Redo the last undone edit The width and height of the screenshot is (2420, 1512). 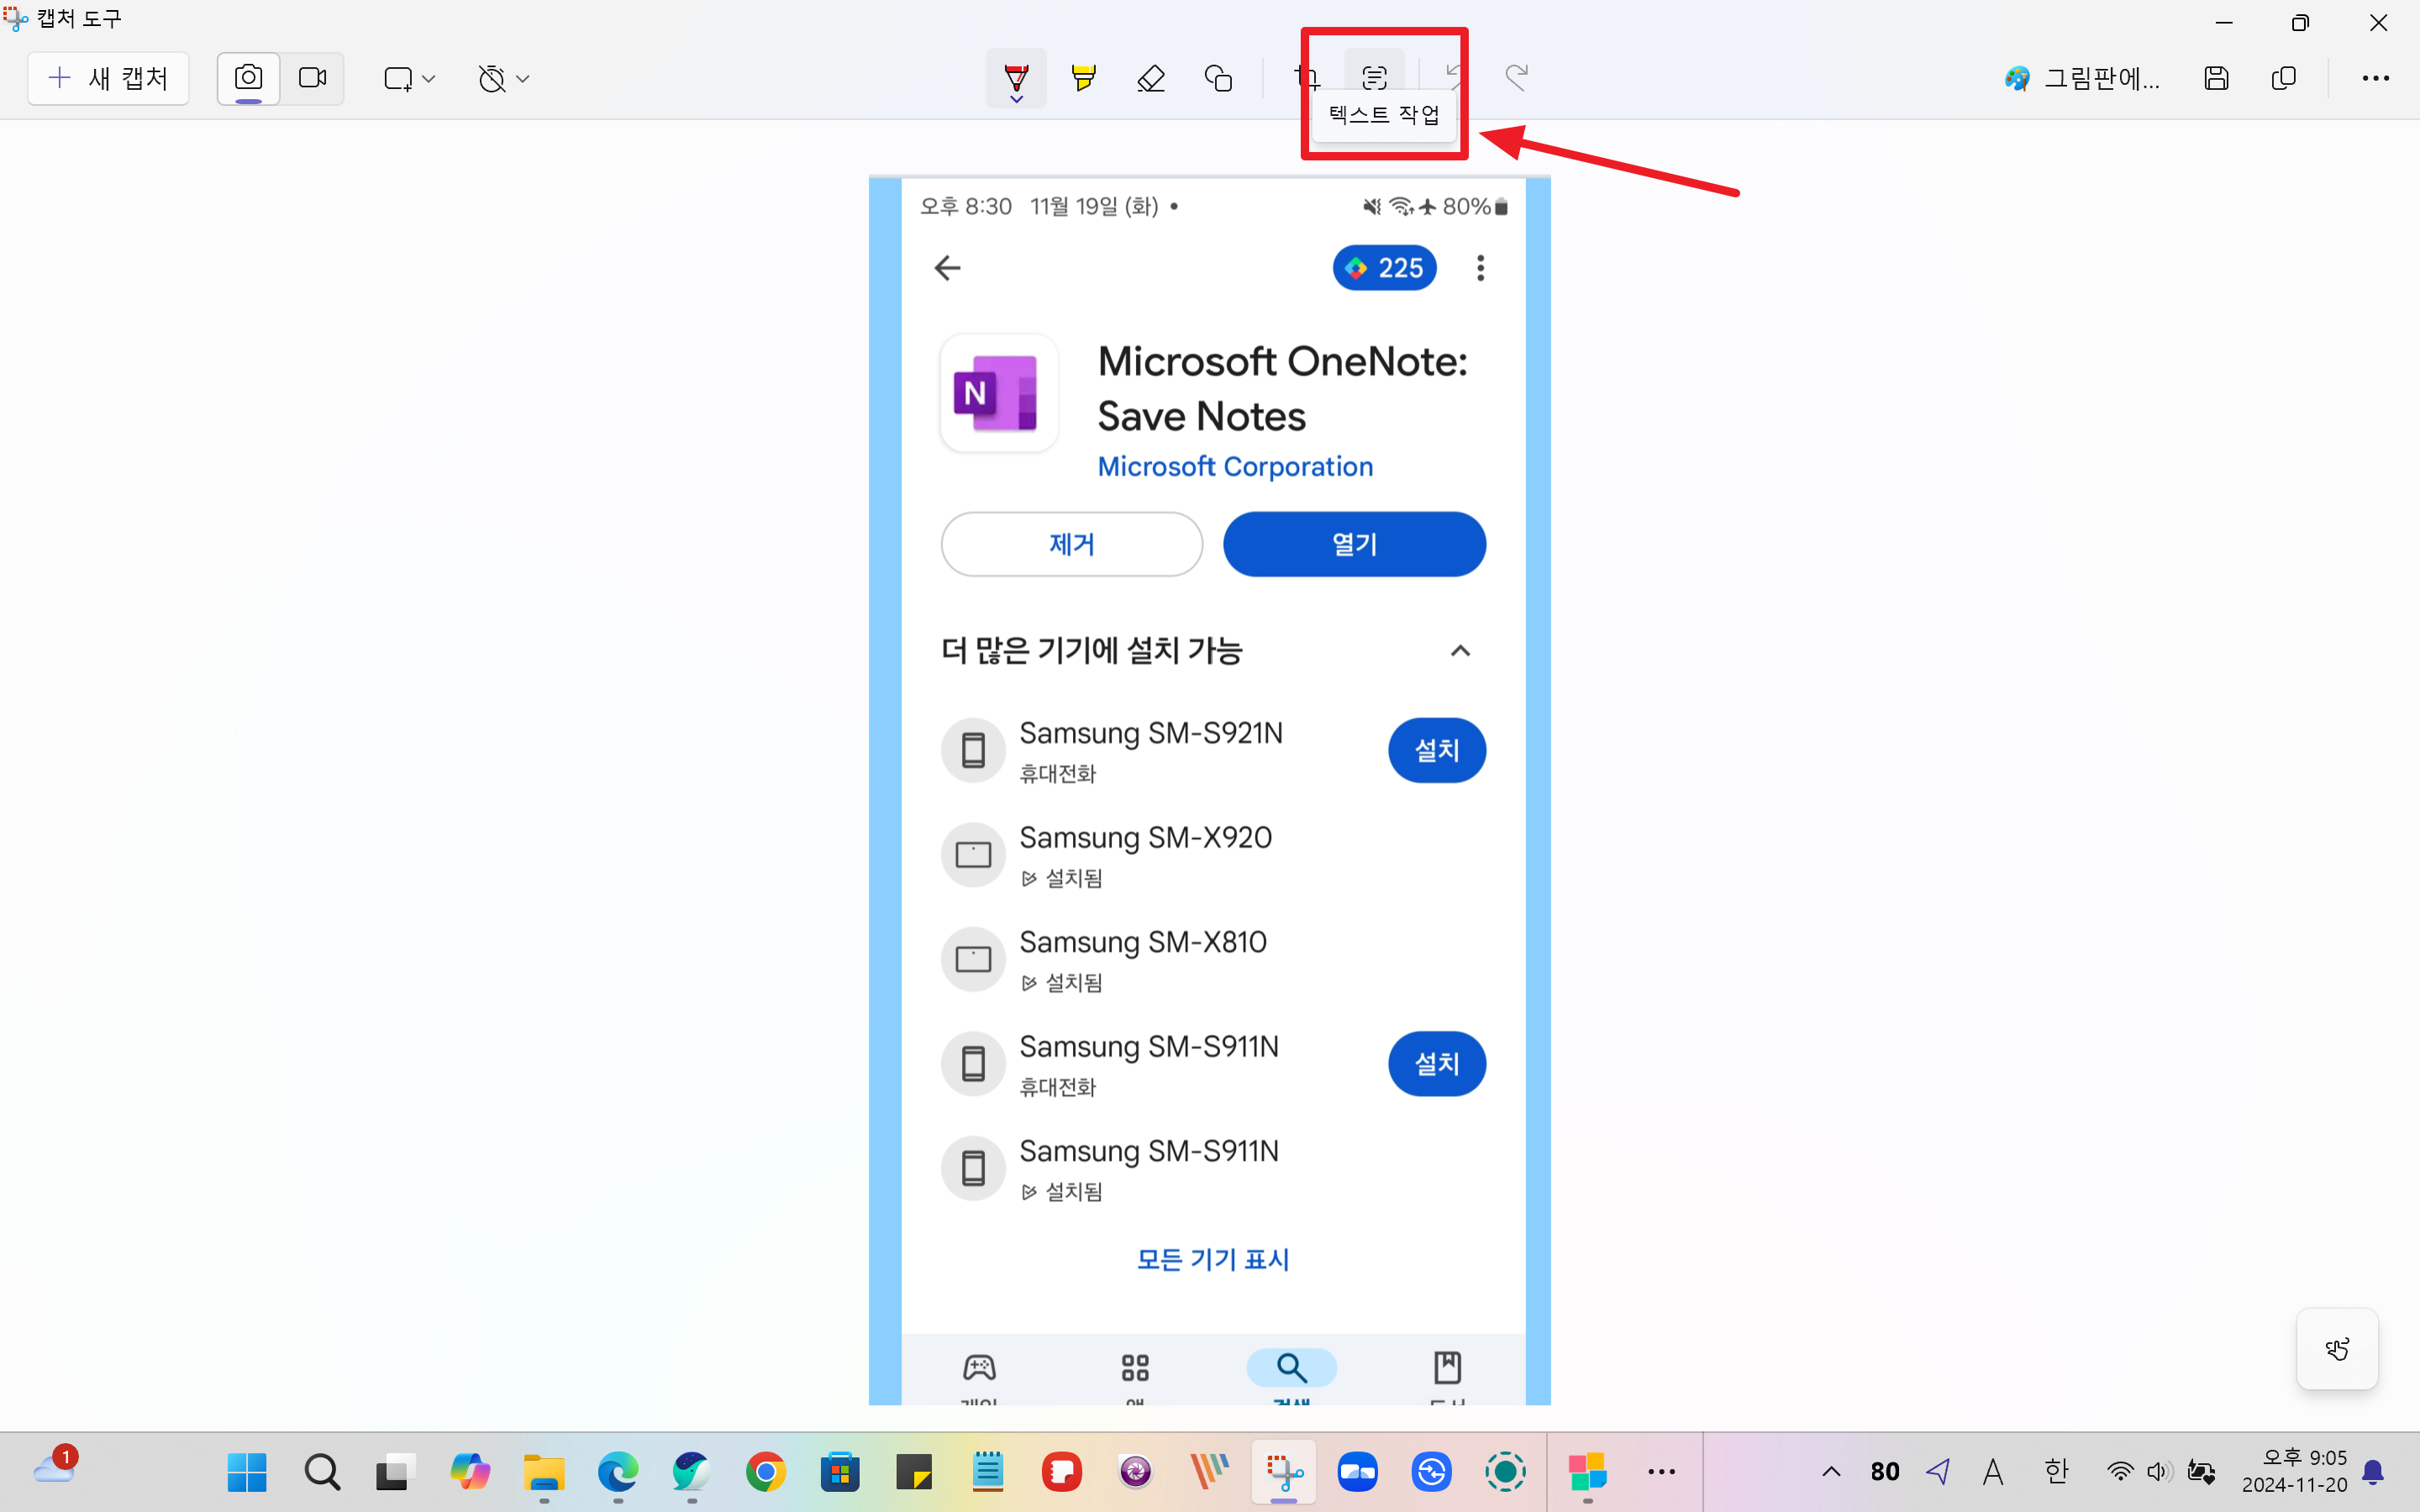(1517, 78)
